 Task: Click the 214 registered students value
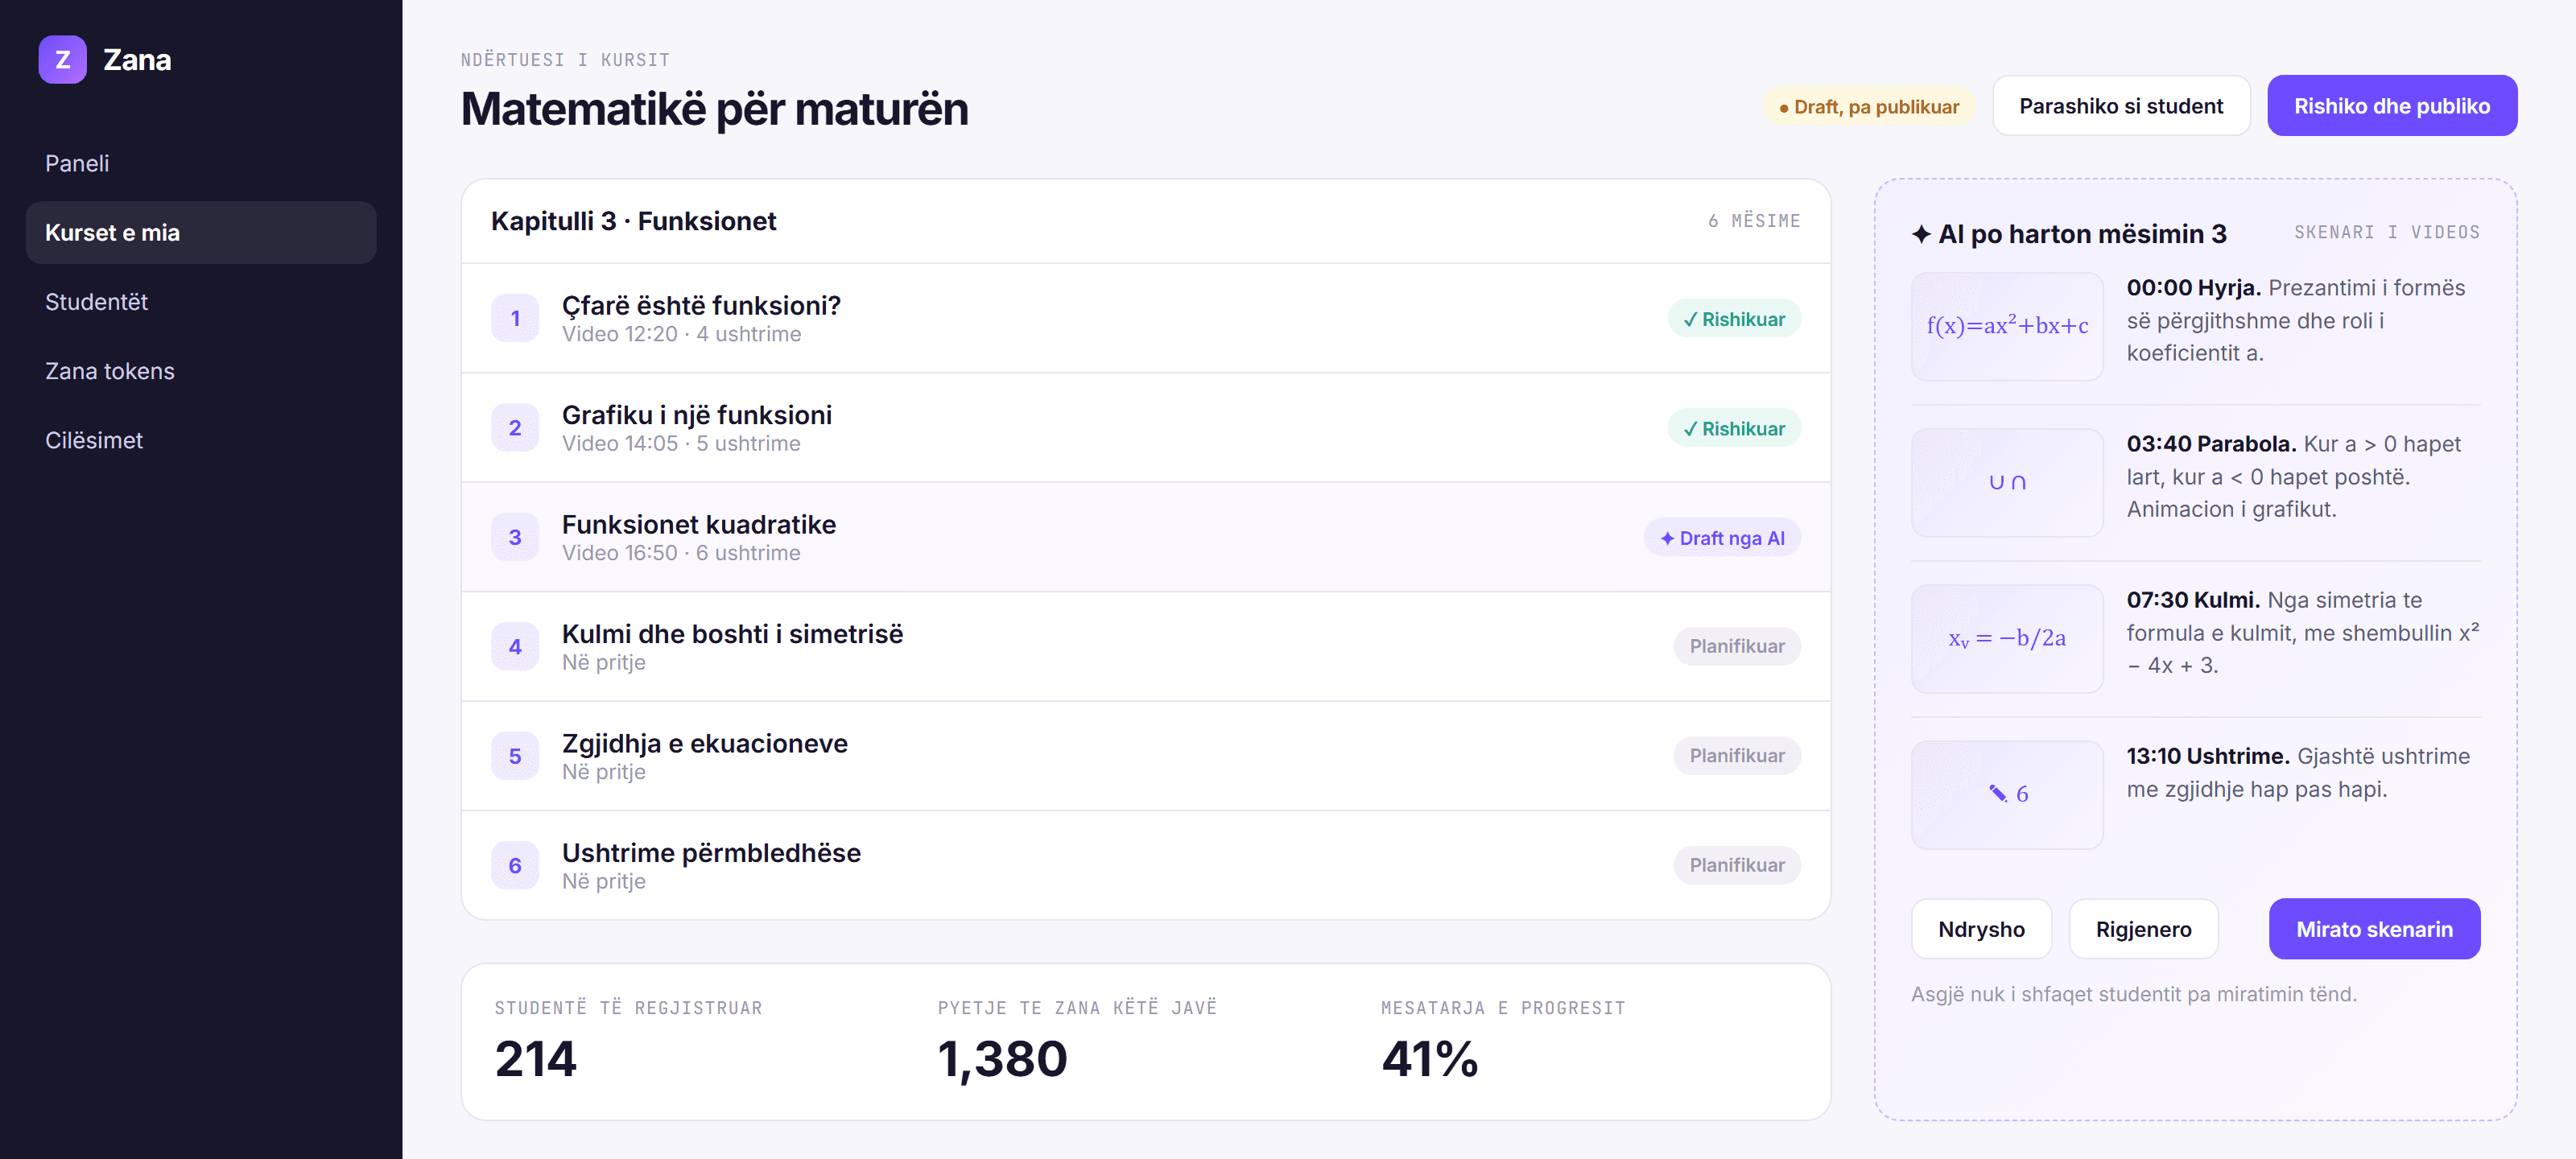(536, 1059)
